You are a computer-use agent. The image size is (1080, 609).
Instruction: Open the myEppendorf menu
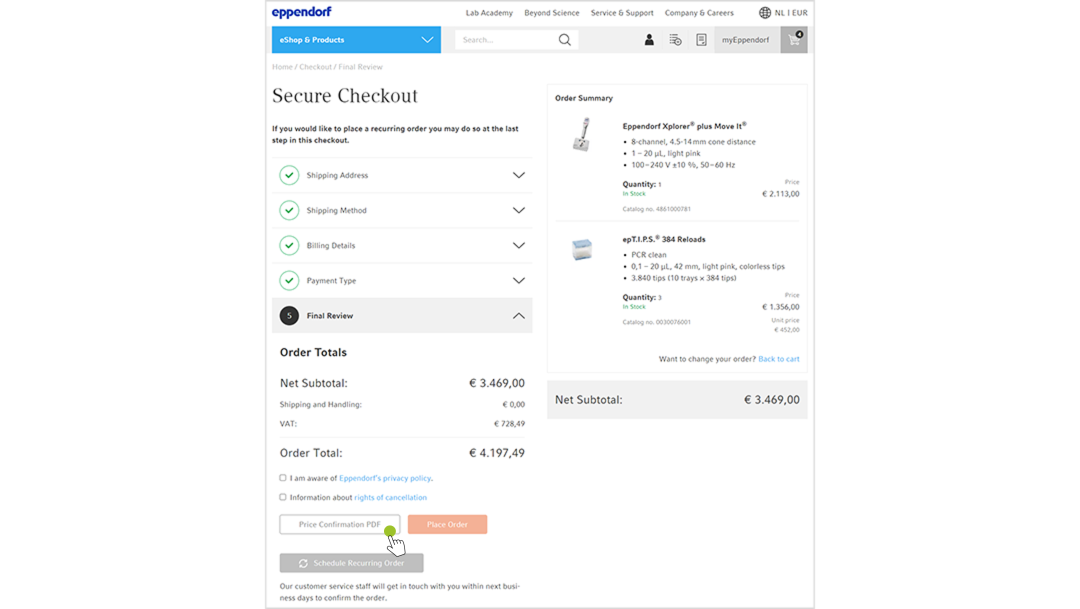point(747,40)
